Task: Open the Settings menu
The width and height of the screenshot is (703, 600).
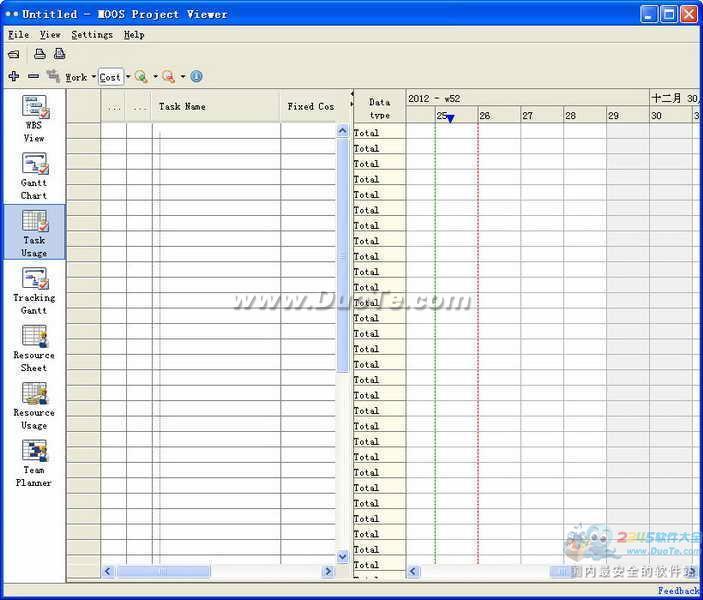Action: tap(92, 35)
